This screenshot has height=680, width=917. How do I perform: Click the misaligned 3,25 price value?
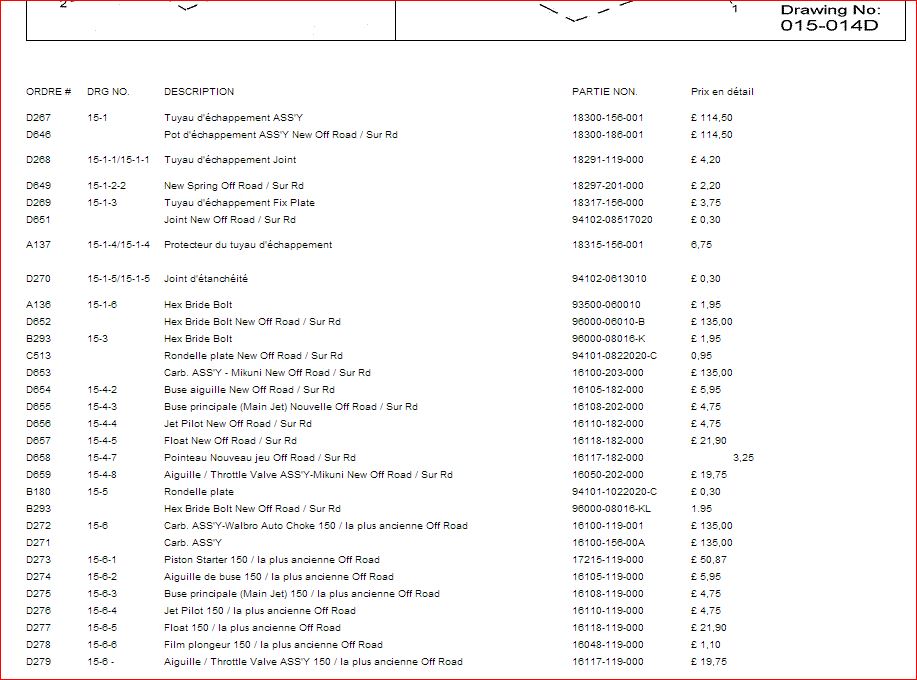coord(744,457)
